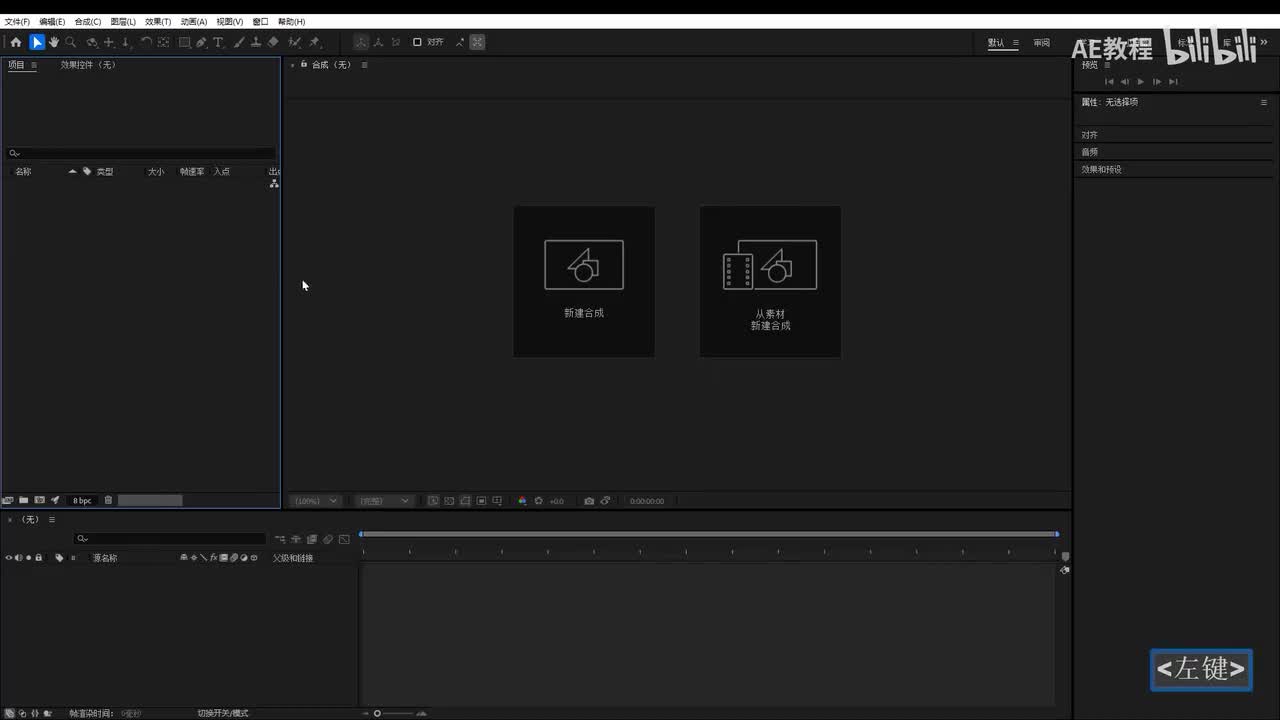Click the 从素材新建合成 button

coord(770,281)
